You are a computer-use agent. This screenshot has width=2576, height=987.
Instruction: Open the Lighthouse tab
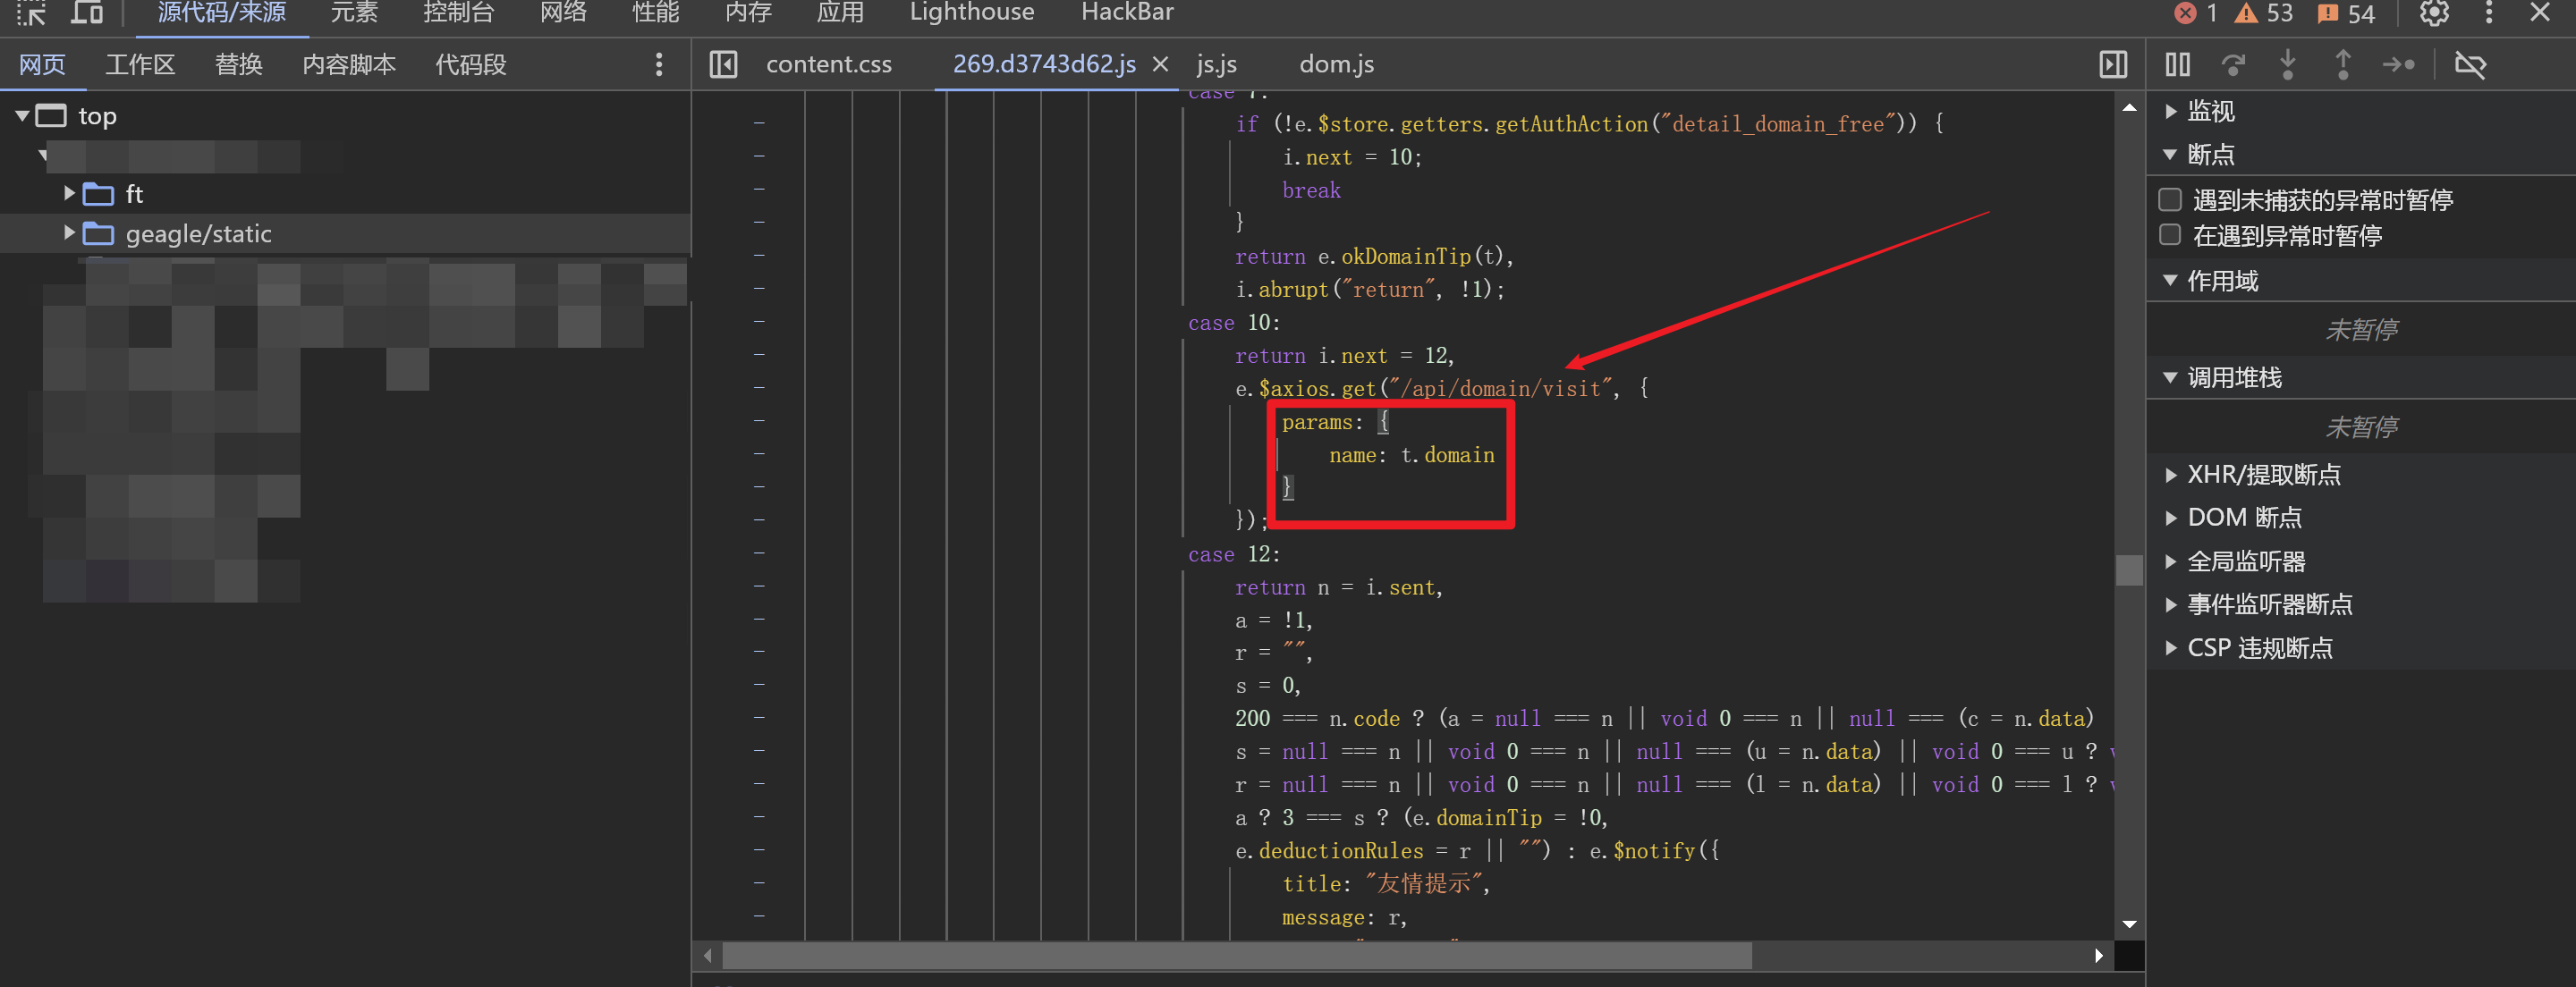971,13
